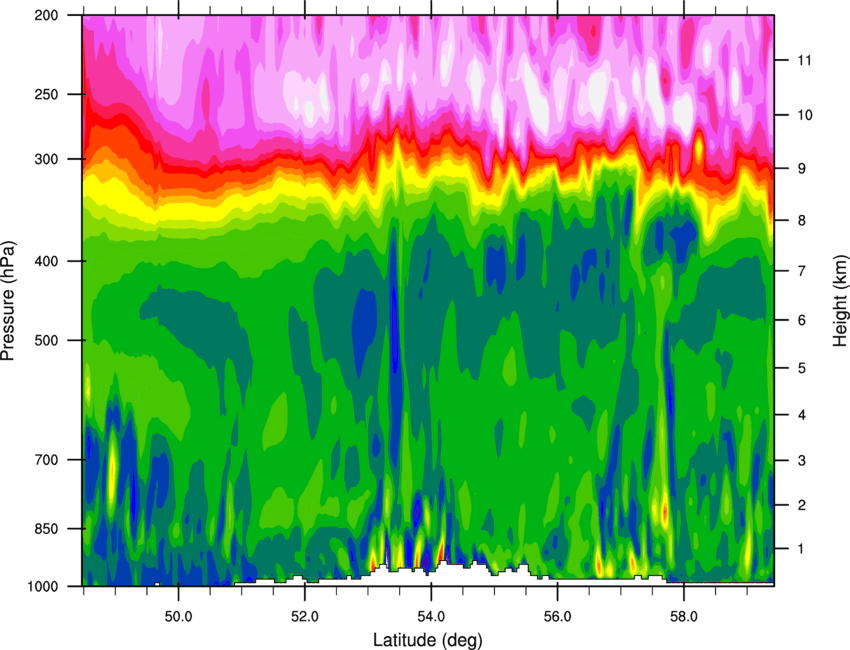Click the 200 pressure axis label
The image size is (850, 650).
point(47,15)
